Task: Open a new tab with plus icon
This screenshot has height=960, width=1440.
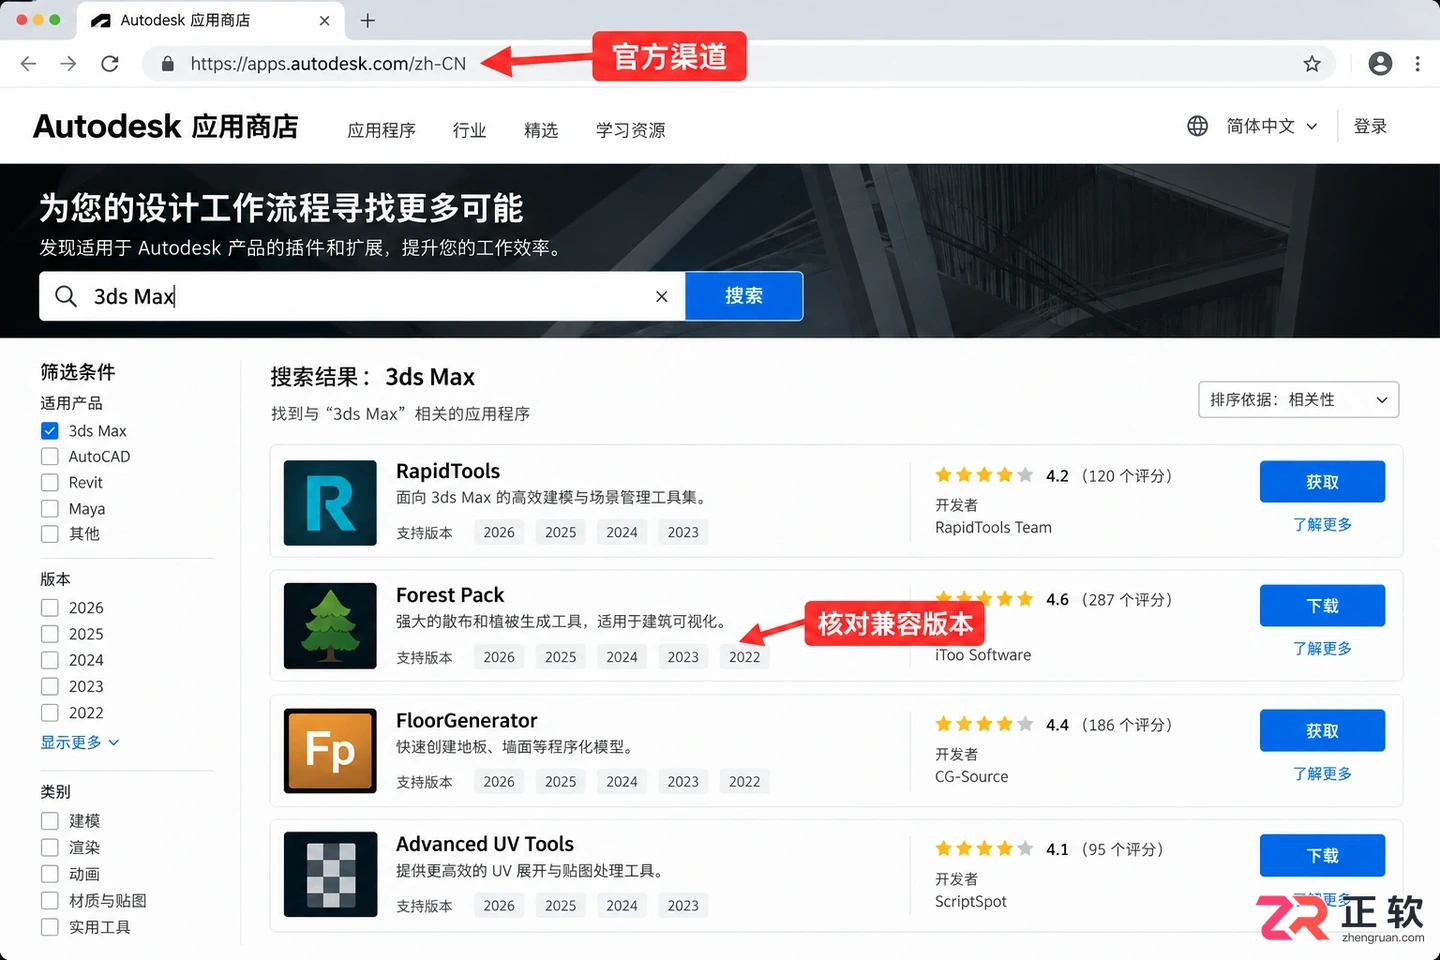Action: click(368, 20)
